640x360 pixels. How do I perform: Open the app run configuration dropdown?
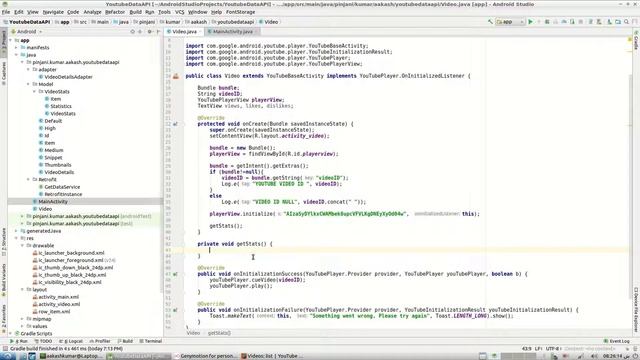[x=510, y=22]
